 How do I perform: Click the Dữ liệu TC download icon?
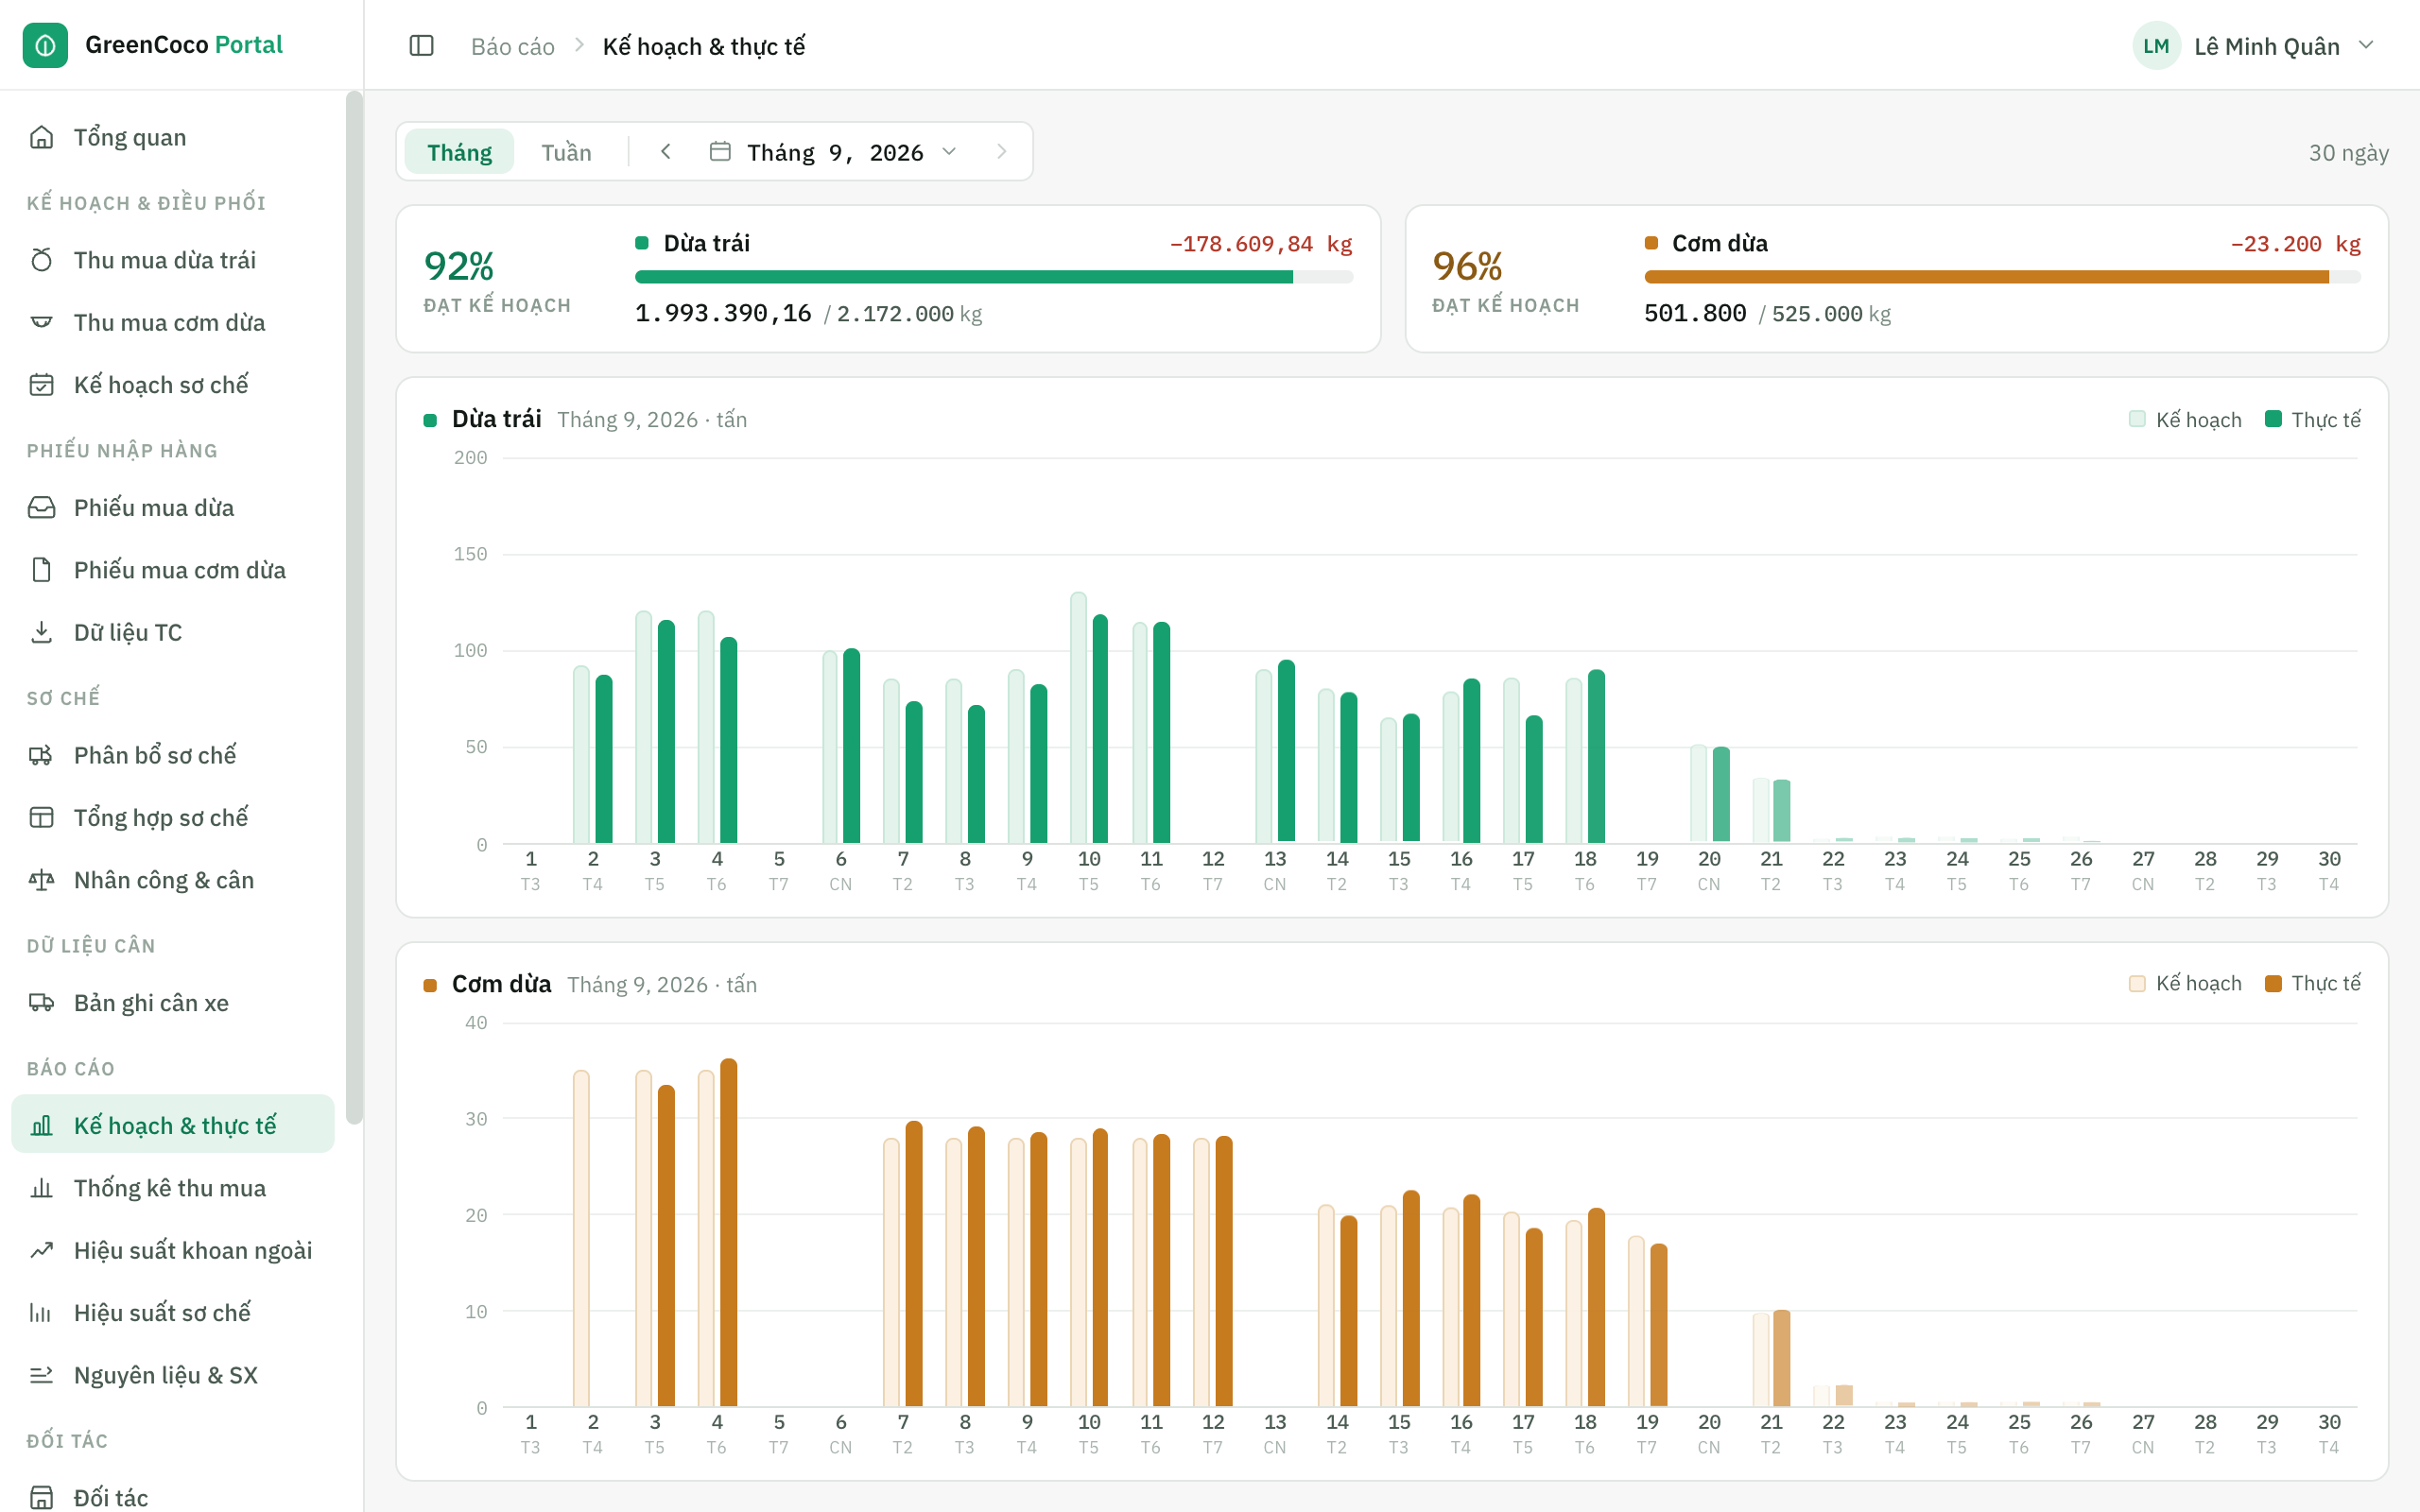point(41,632)
